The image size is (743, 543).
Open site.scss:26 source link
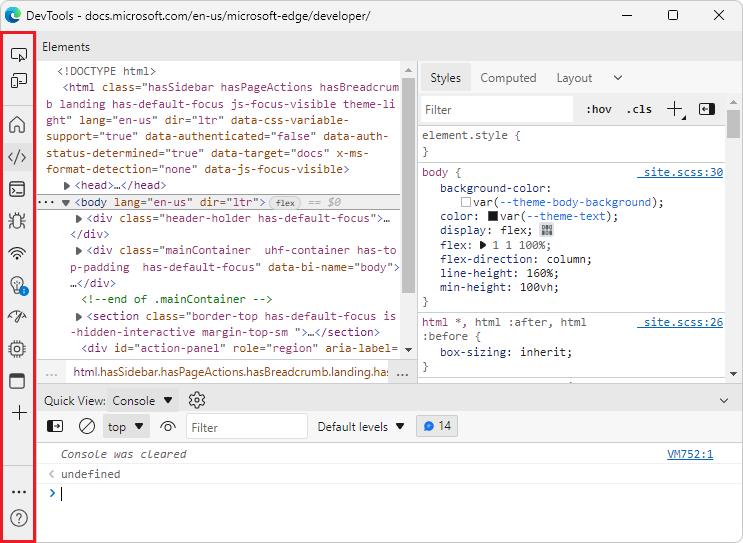click(680, 322)
